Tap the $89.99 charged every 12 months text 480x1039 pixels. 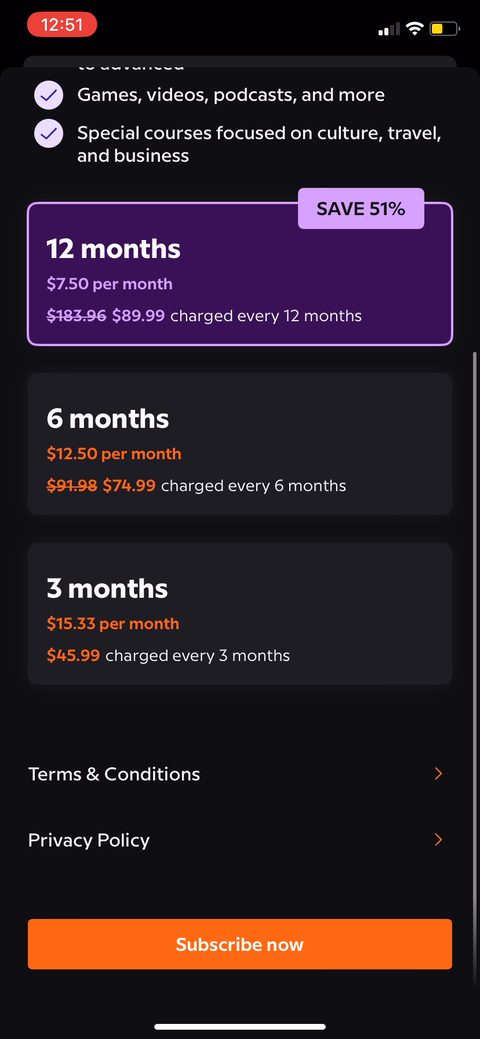click(237, 316)
